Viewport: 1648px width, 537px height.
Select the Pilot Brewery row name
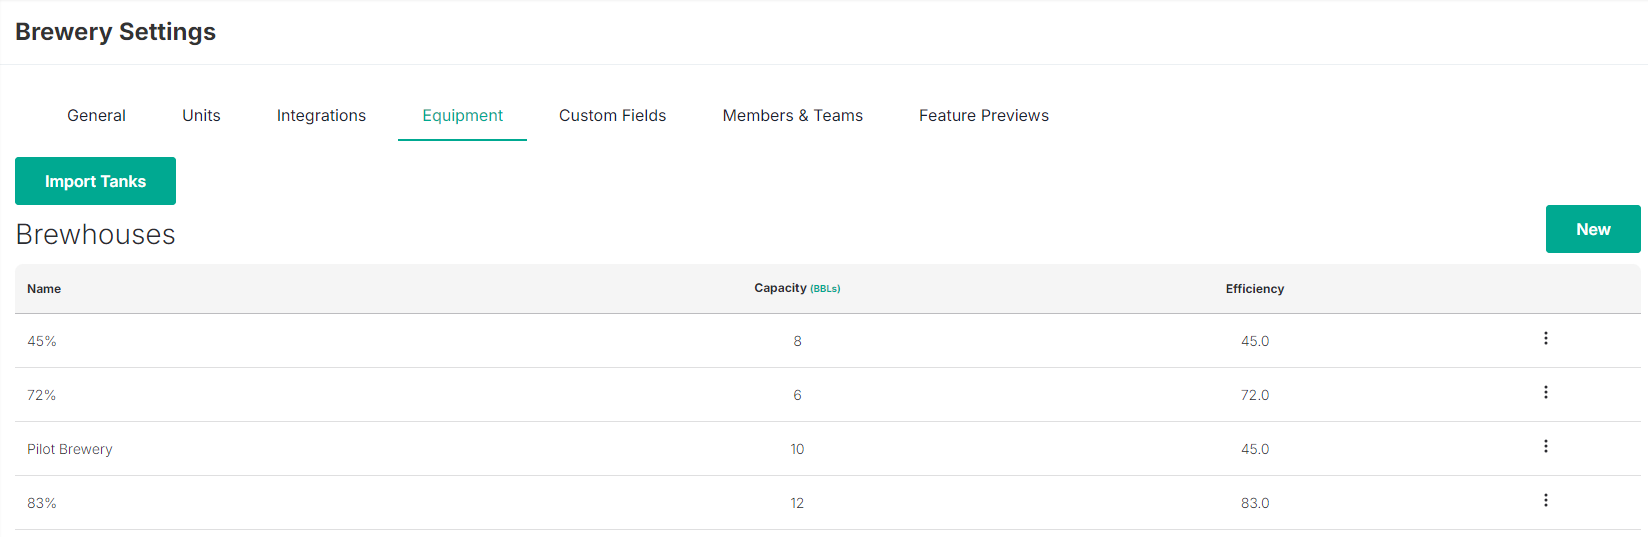click(70, 449)
